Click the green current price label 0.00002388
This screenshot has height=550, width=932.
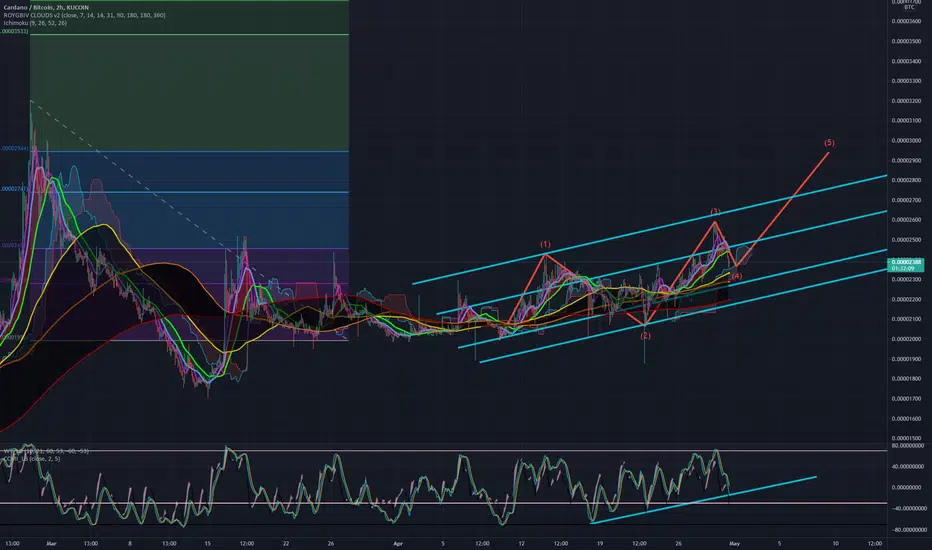click(x=906, y=265)
